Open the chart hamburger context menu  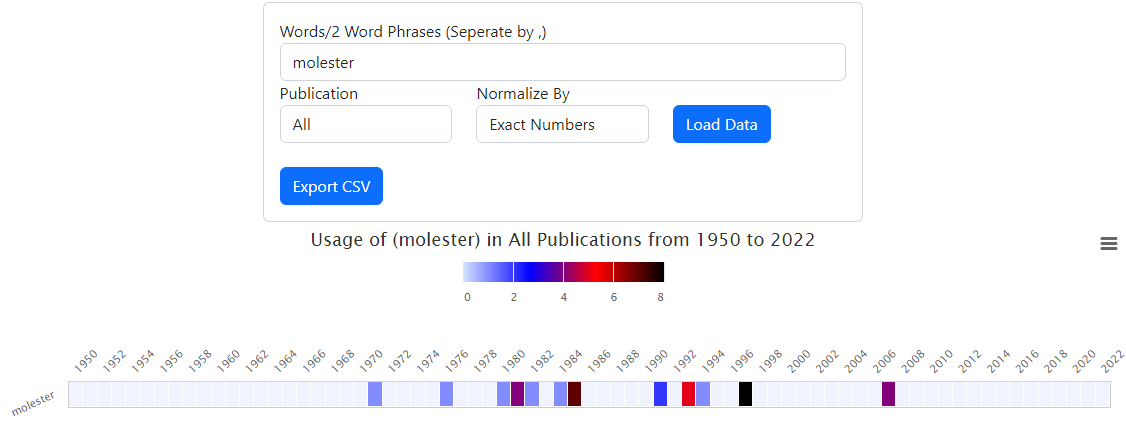(1108, 243)
